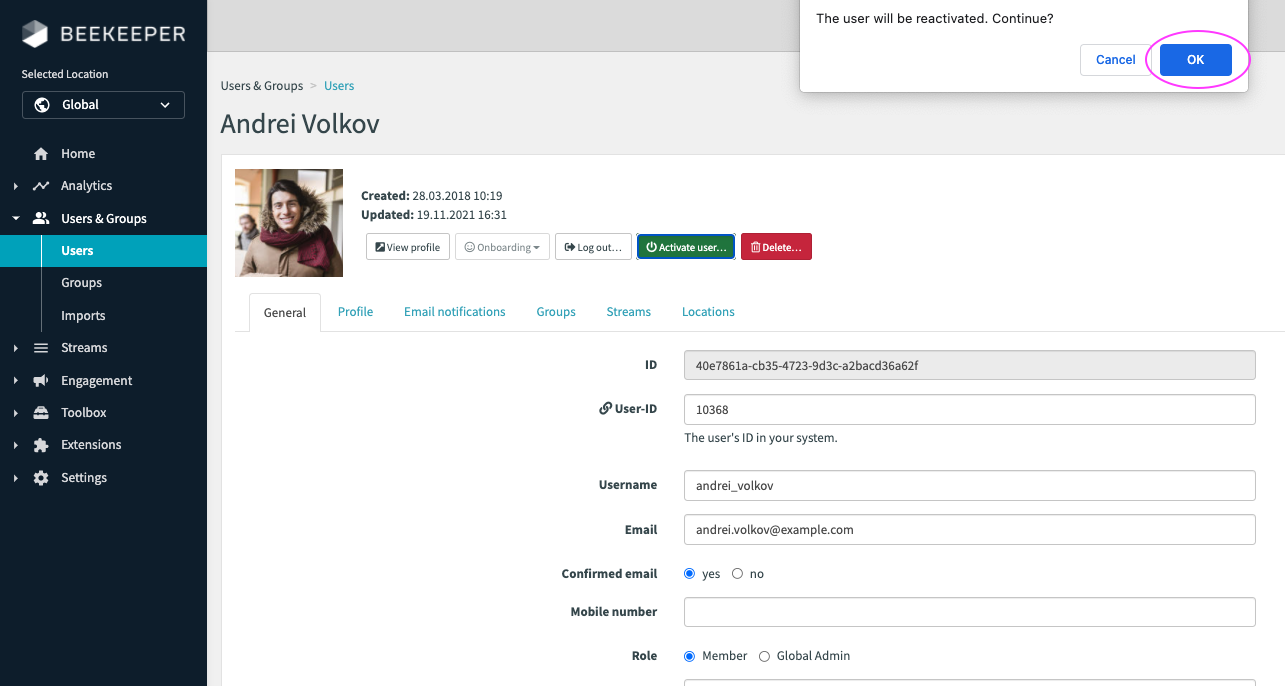Screen dimensions: 1285x686
Task: Select the Member role radio button
Action: 689,656
